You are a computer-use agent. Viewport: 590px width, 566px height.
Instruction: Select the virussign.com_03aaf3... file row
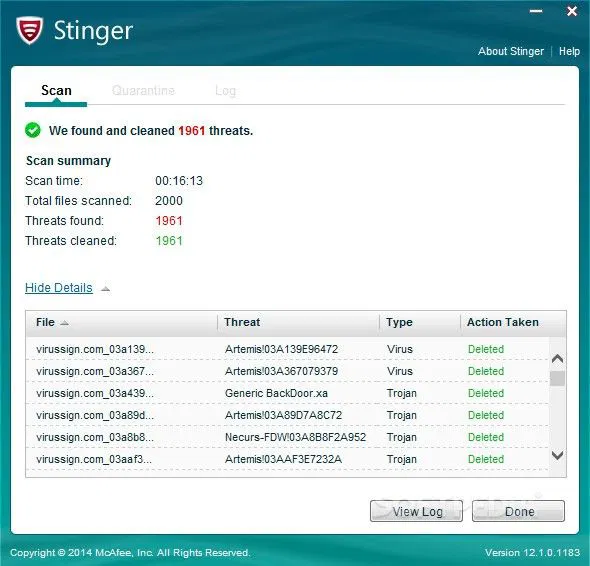click(x=287, y=459)
